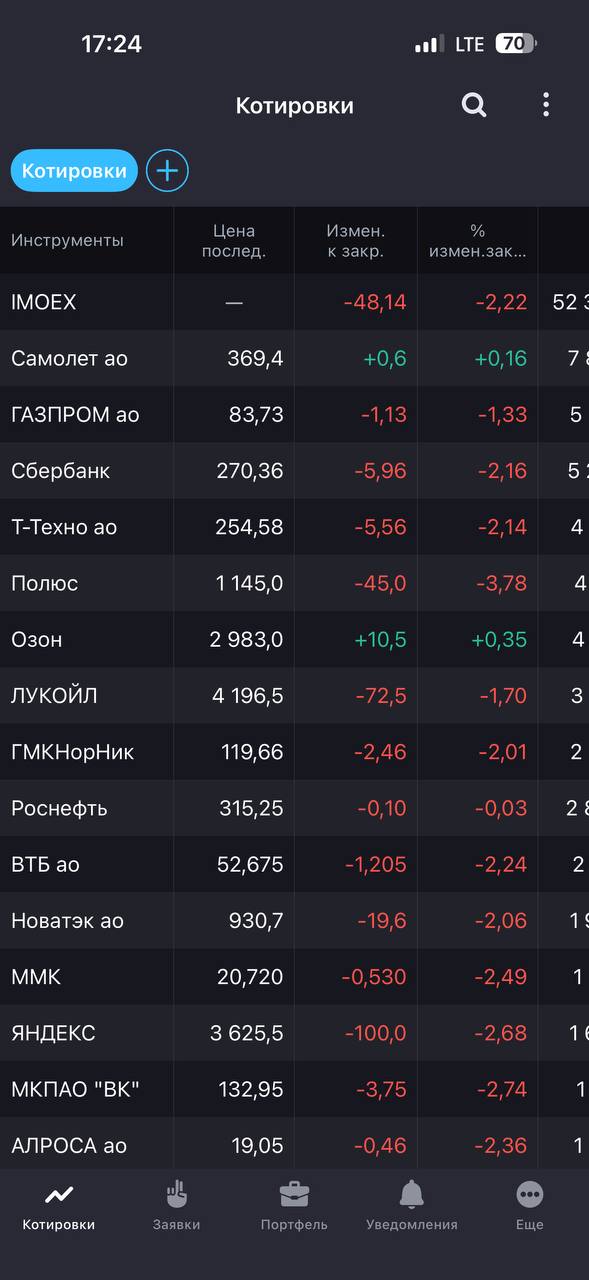Open the search magnifier icon

coord(474,105)
